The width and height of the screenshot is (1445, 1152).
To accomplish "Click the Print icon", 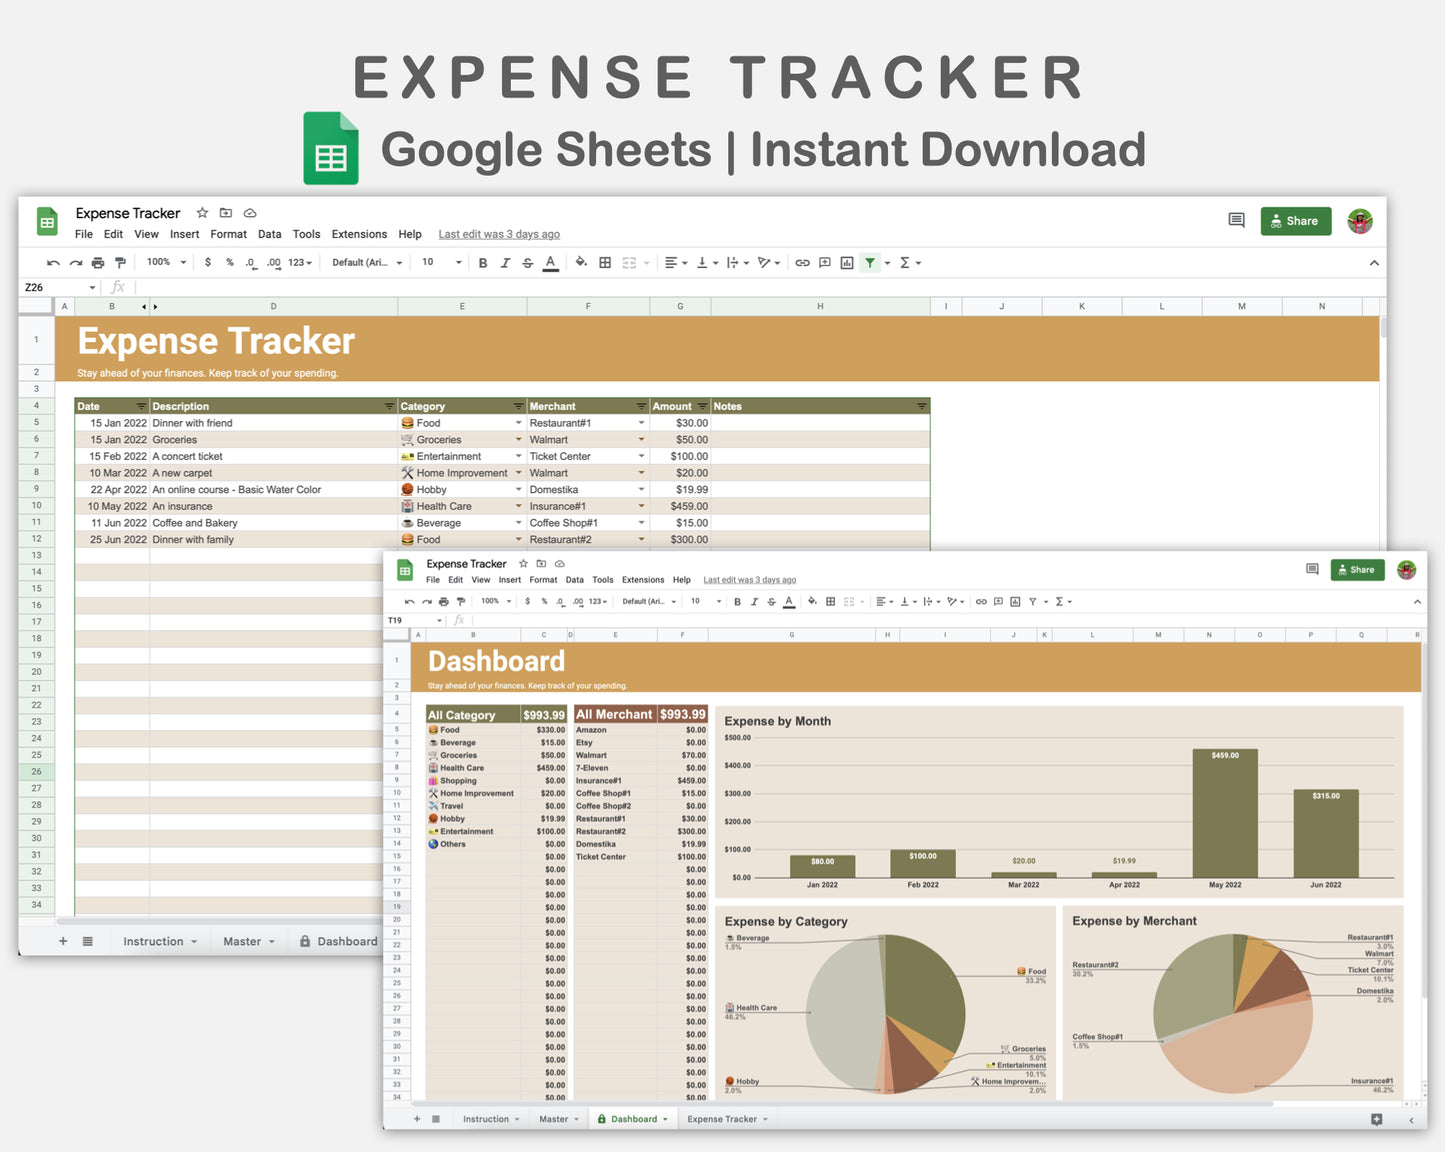I will 97,262.
